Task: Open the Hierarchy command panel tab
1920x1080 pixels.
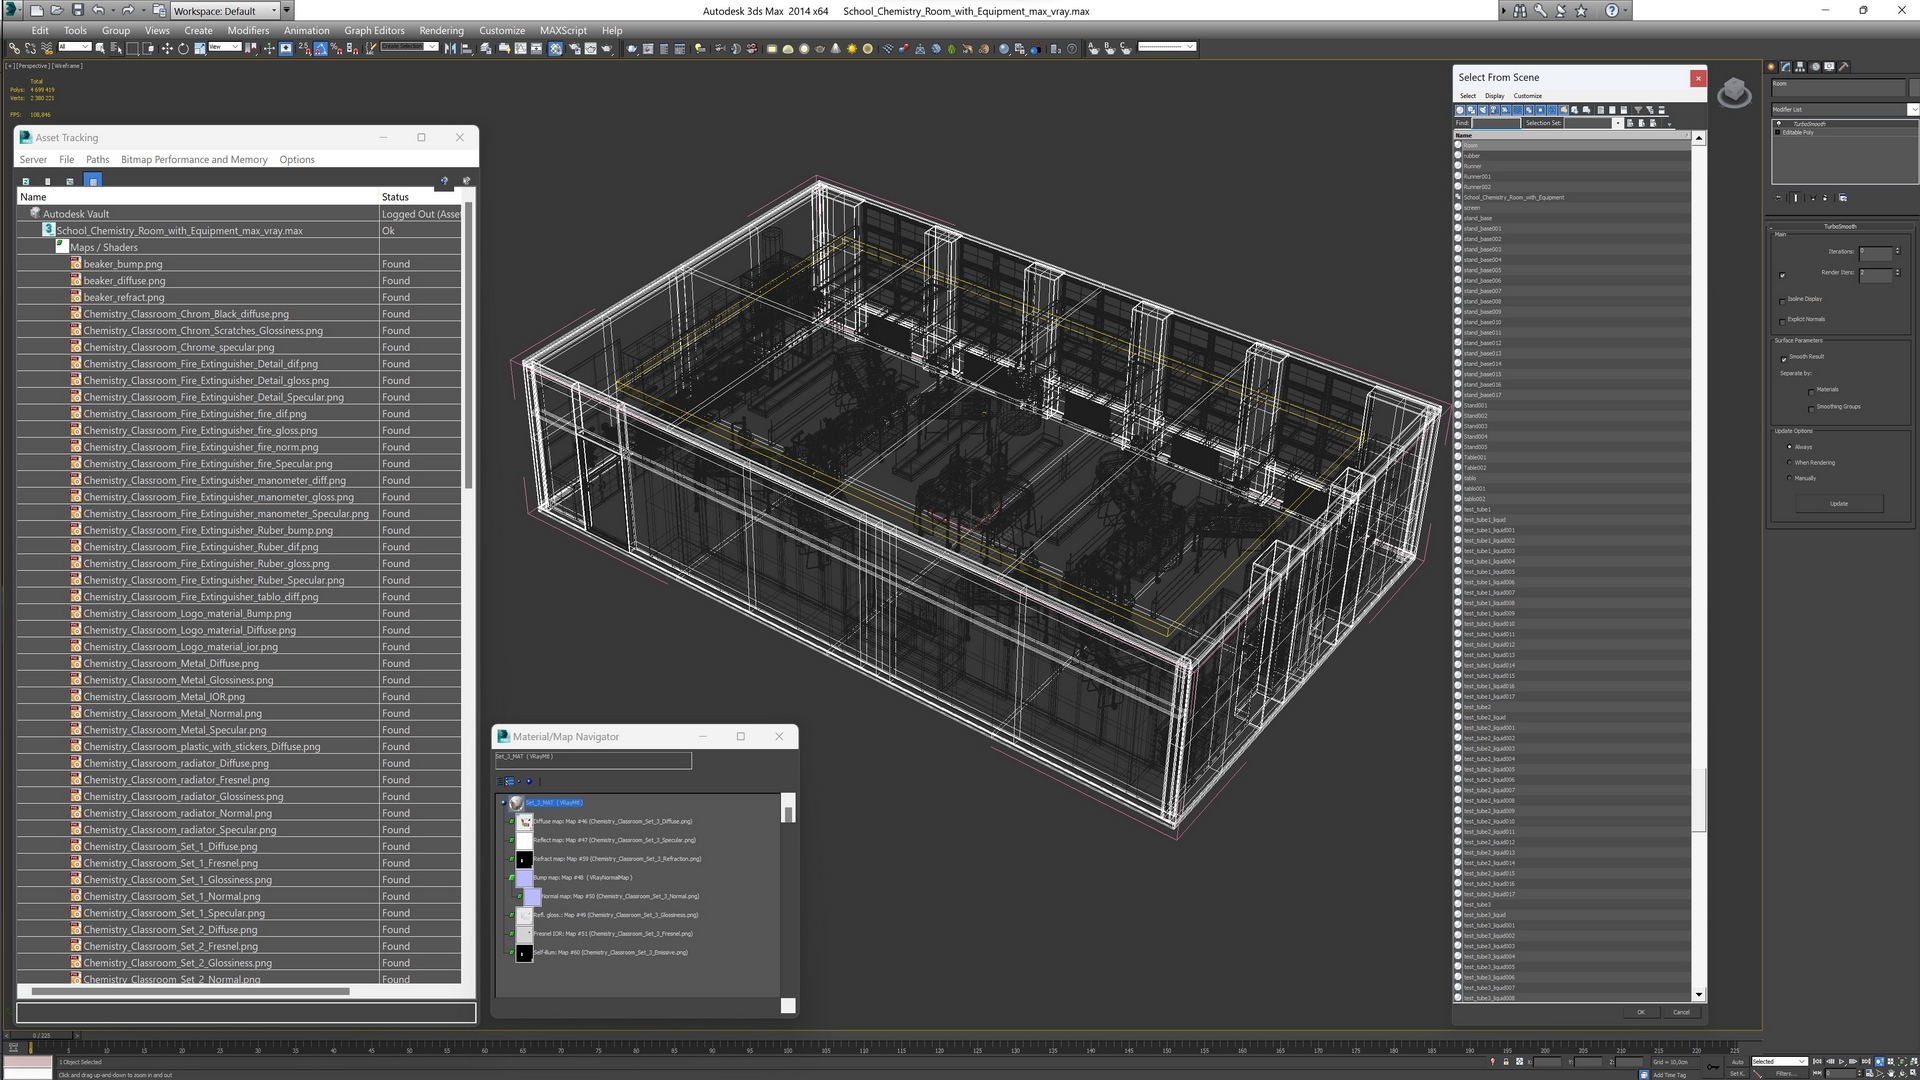Action: click(1800, 67)
